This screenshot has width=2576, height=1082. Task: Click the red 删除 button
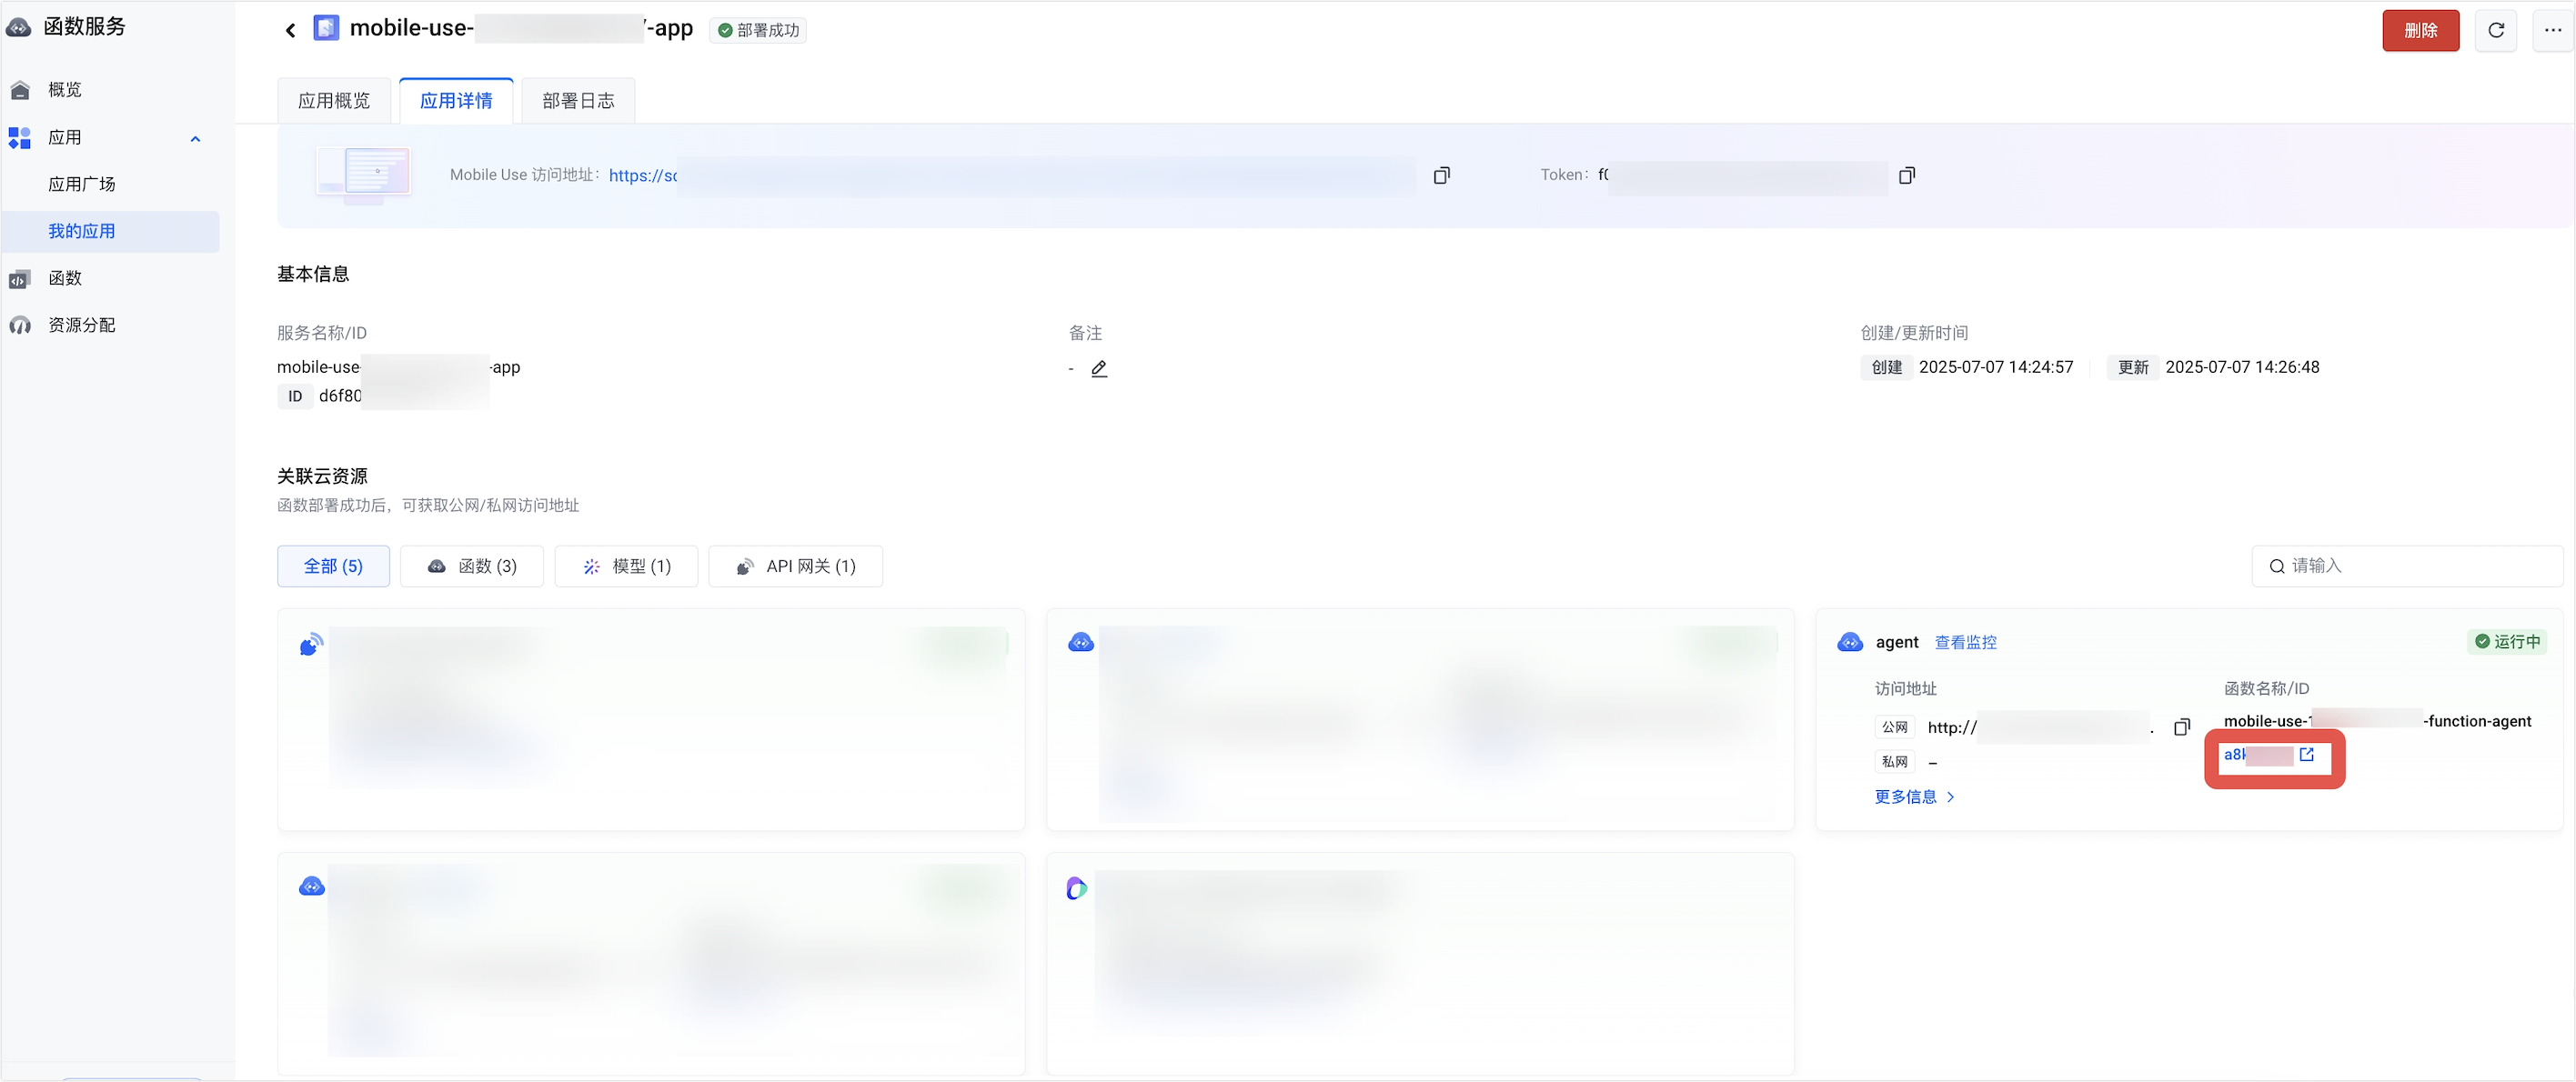(x=2419, y=30)
